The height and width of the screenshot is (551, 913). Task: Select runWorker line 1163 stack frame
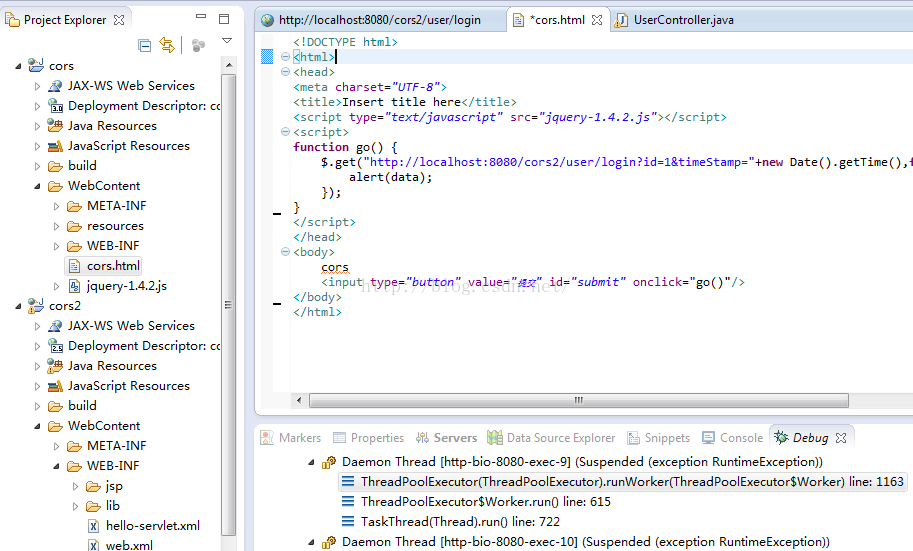click(623, 482)
